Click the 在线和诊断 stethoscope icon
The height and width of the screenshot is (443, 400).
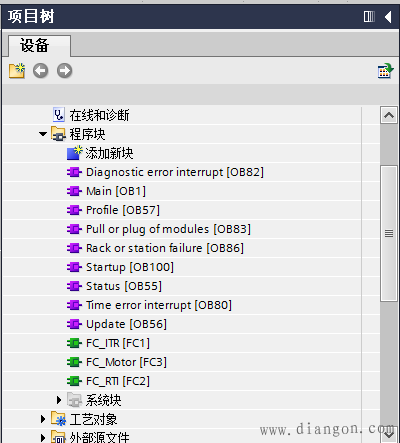tap(59, 115)
